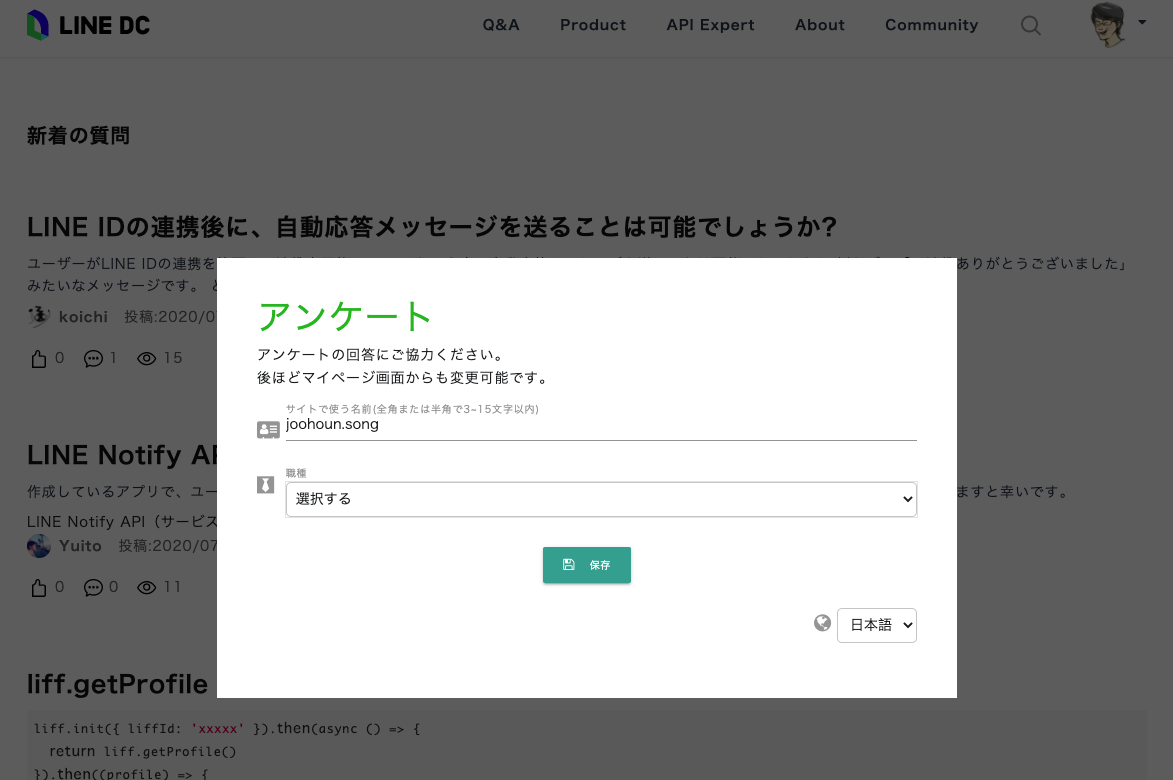1173x780 pixels.
Task: Click the comment icon on koichi's post
Action: [94, 359]
